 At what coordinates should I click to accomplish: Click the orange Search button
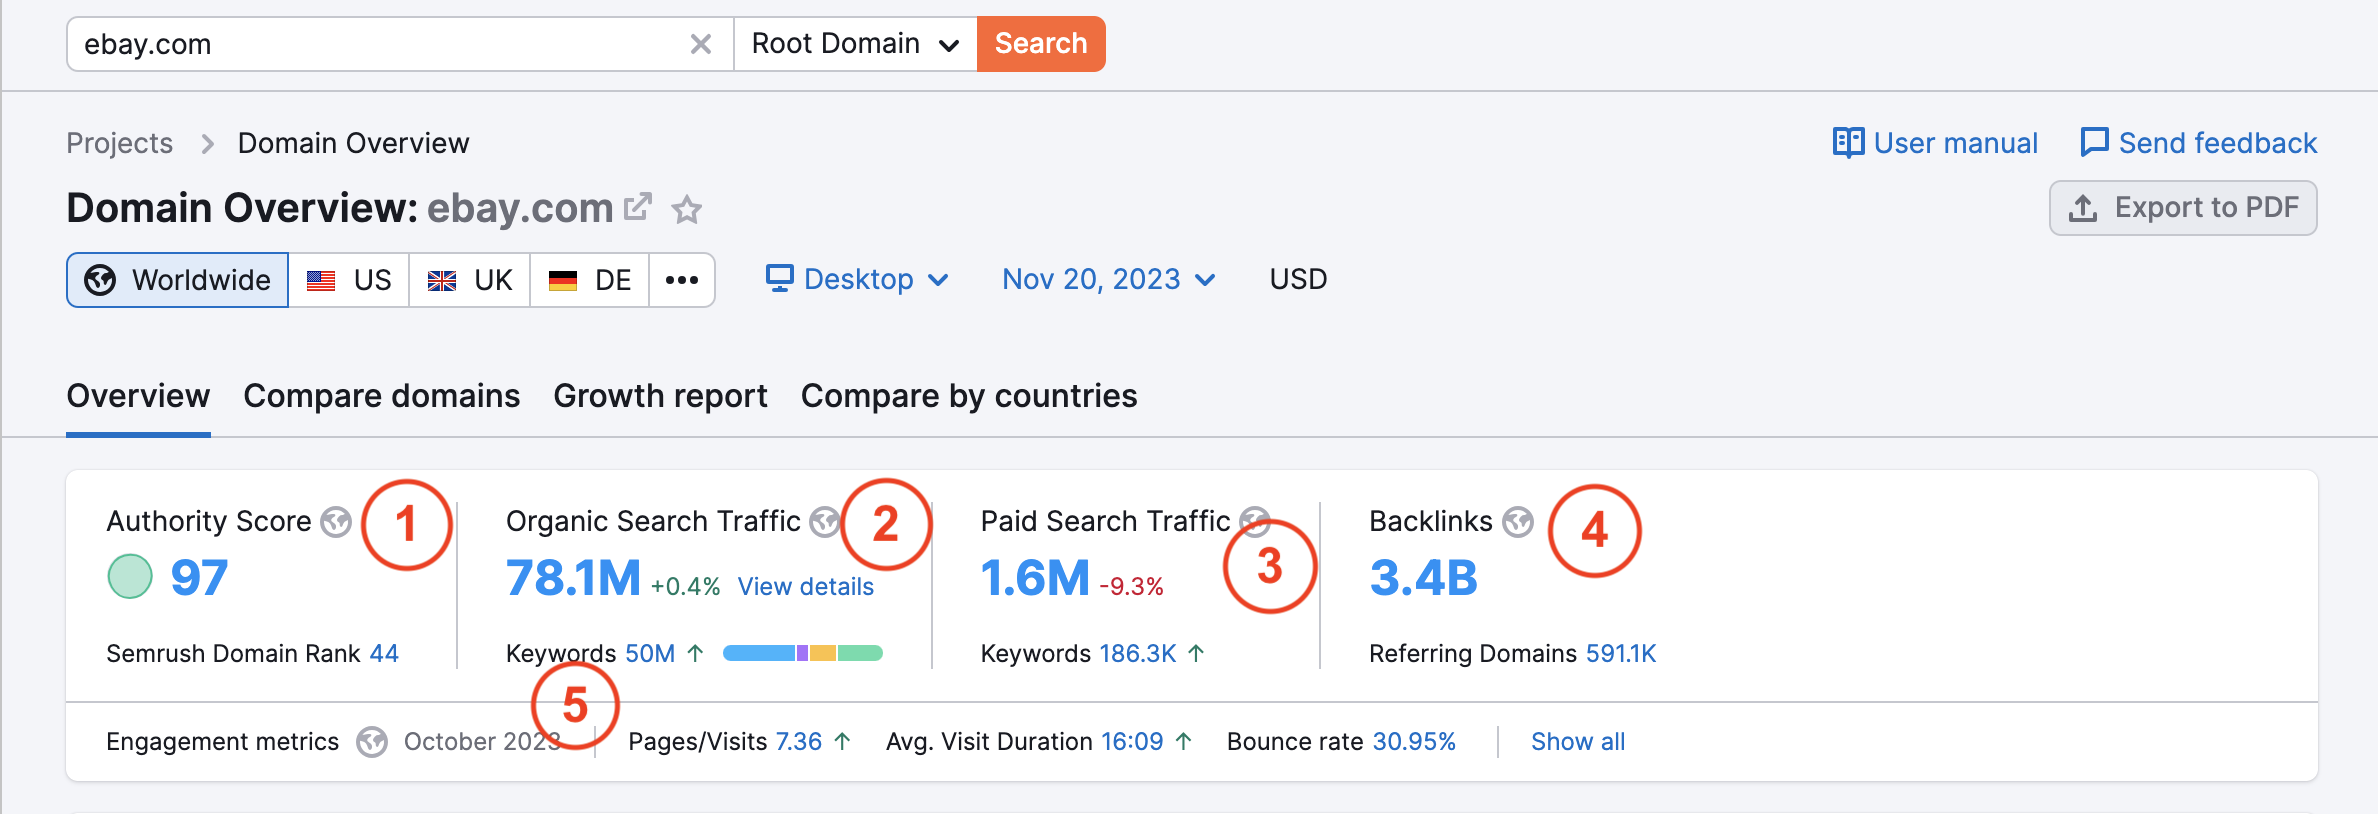pyautogui.click(x=1041, y=44)
